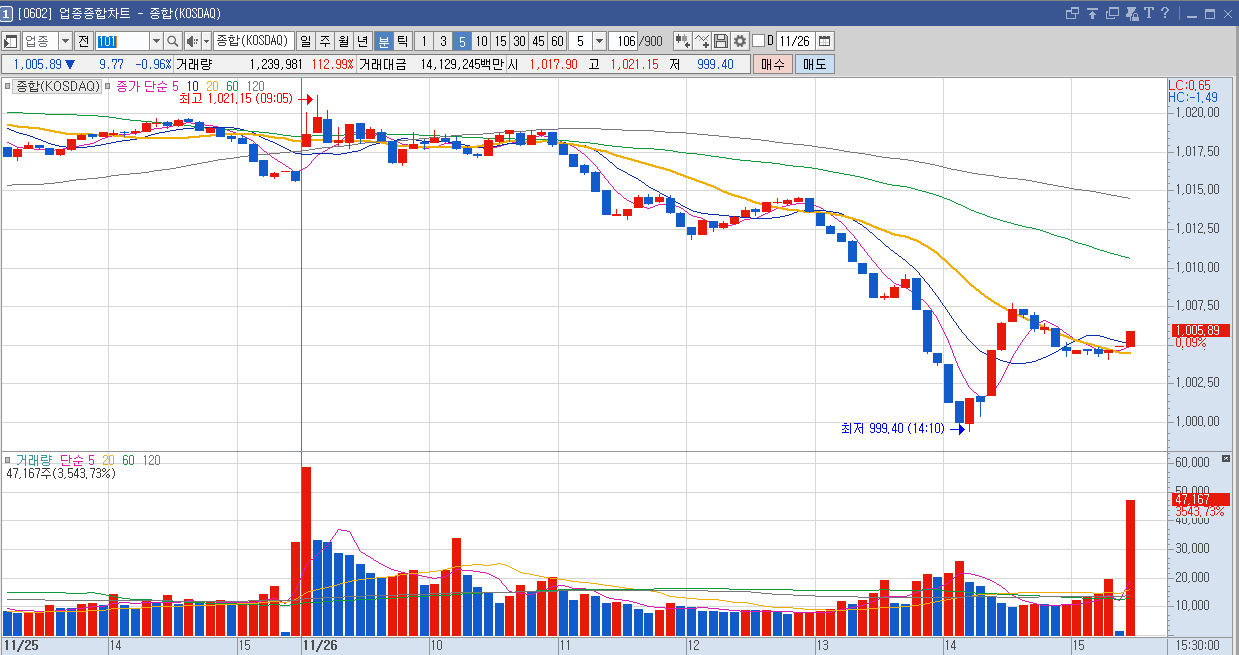
Task: Click the add indicator candle icon
Action: coord(683,41)
